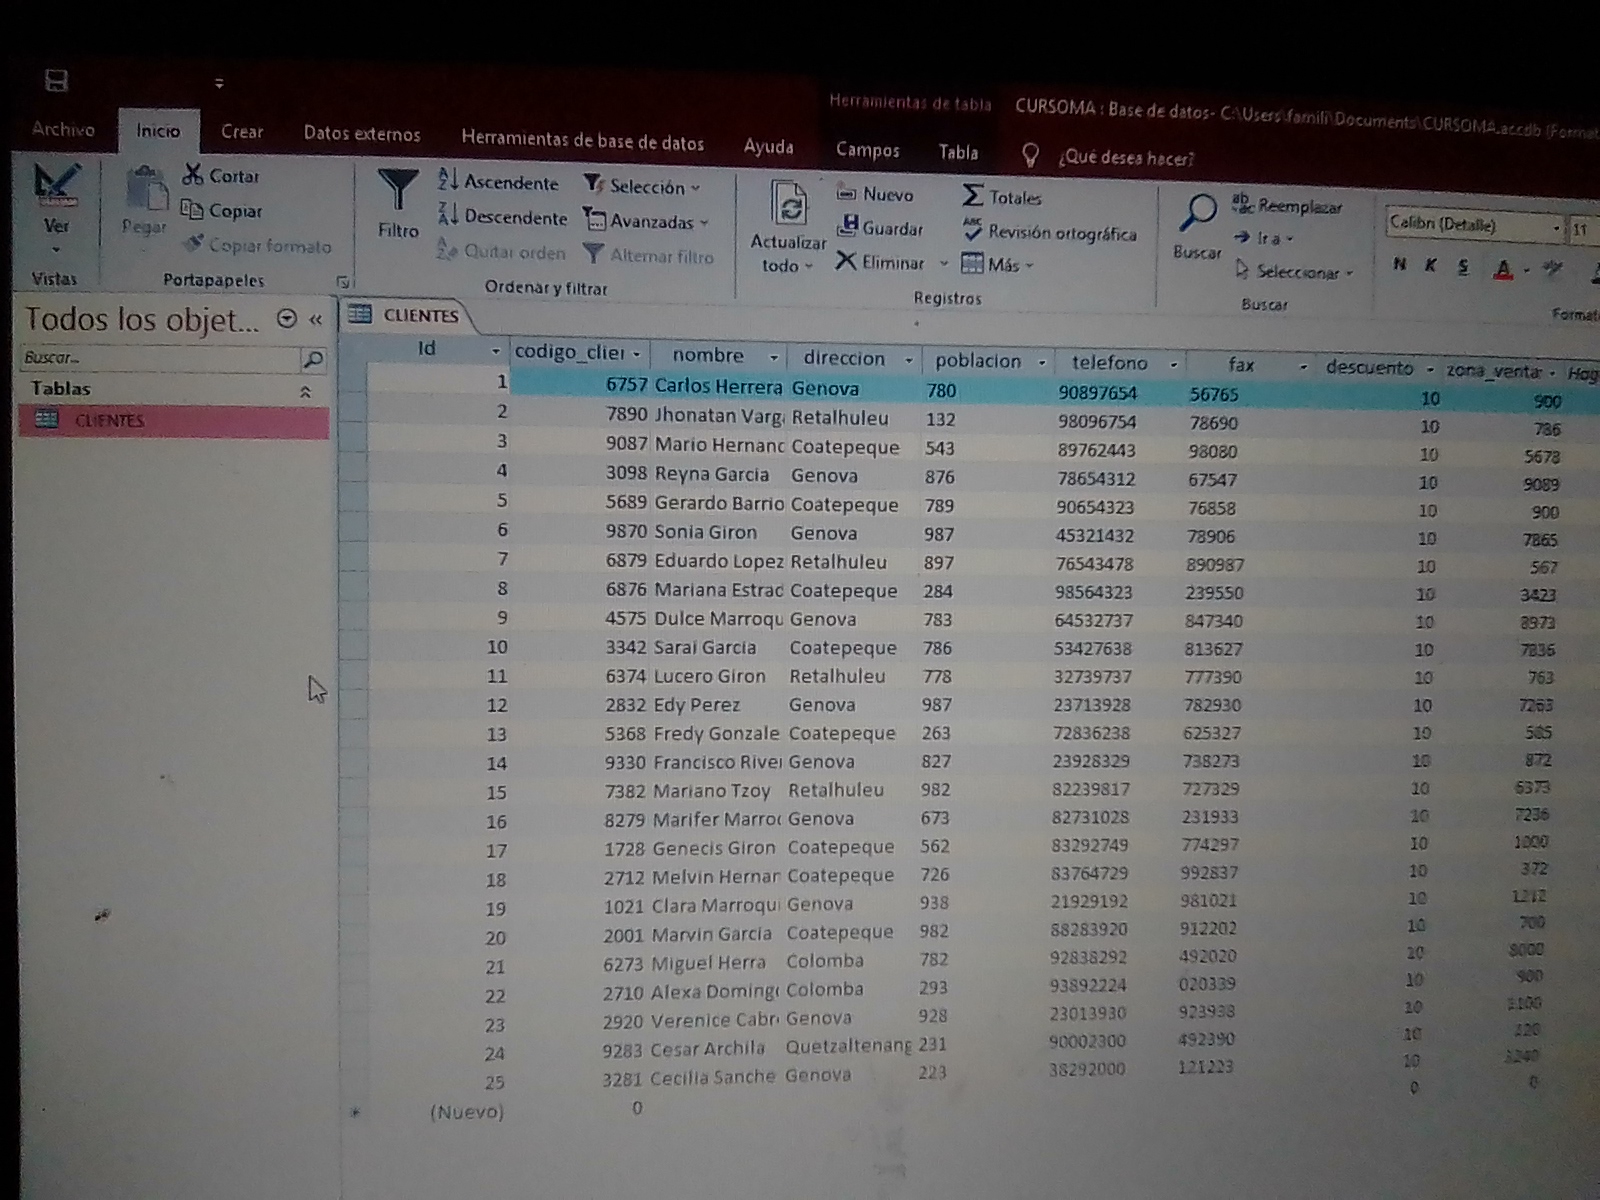Image resolution: width=1600 pixels, height=1200 pixels.
Task: Click the poblacion column header
Action: tap(978, 360)
